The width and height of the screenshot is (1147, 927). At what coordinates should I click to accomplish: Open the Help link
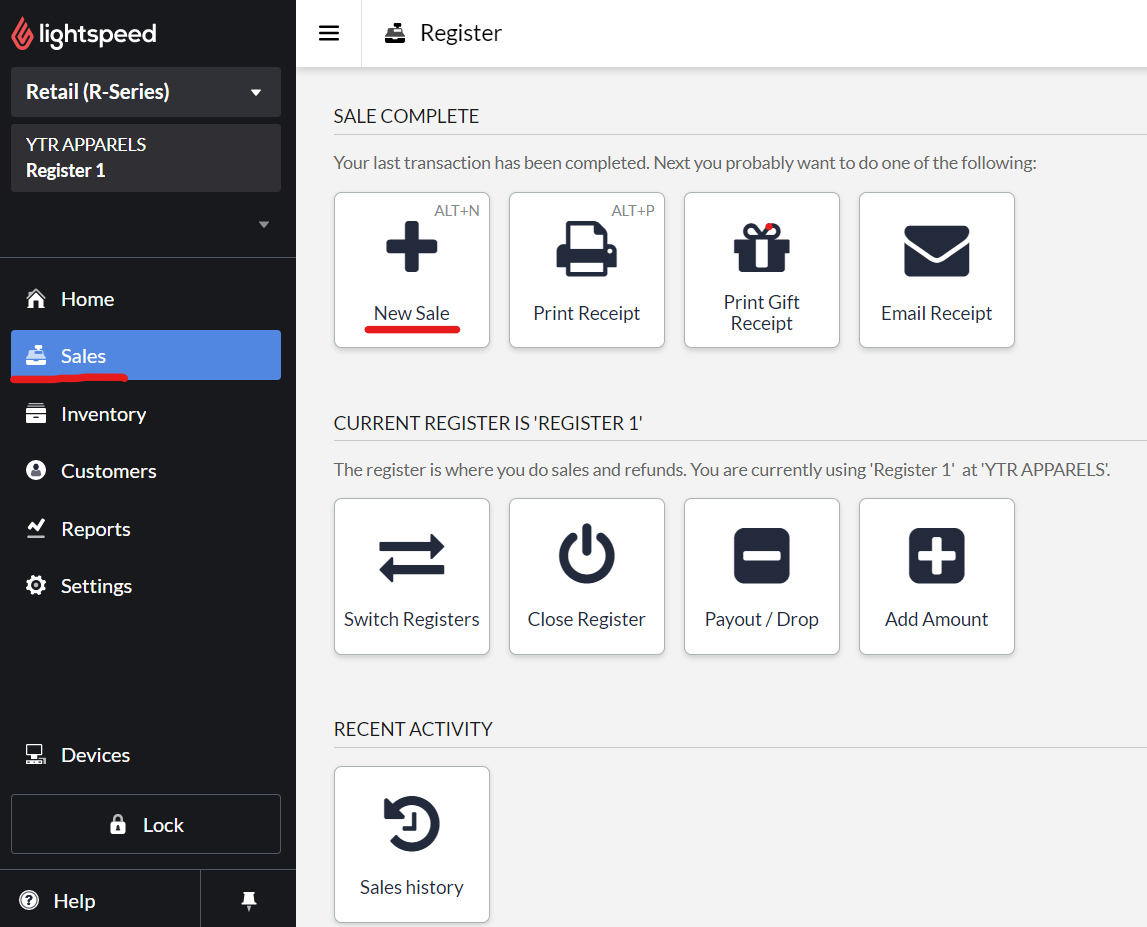click(73, 901)
